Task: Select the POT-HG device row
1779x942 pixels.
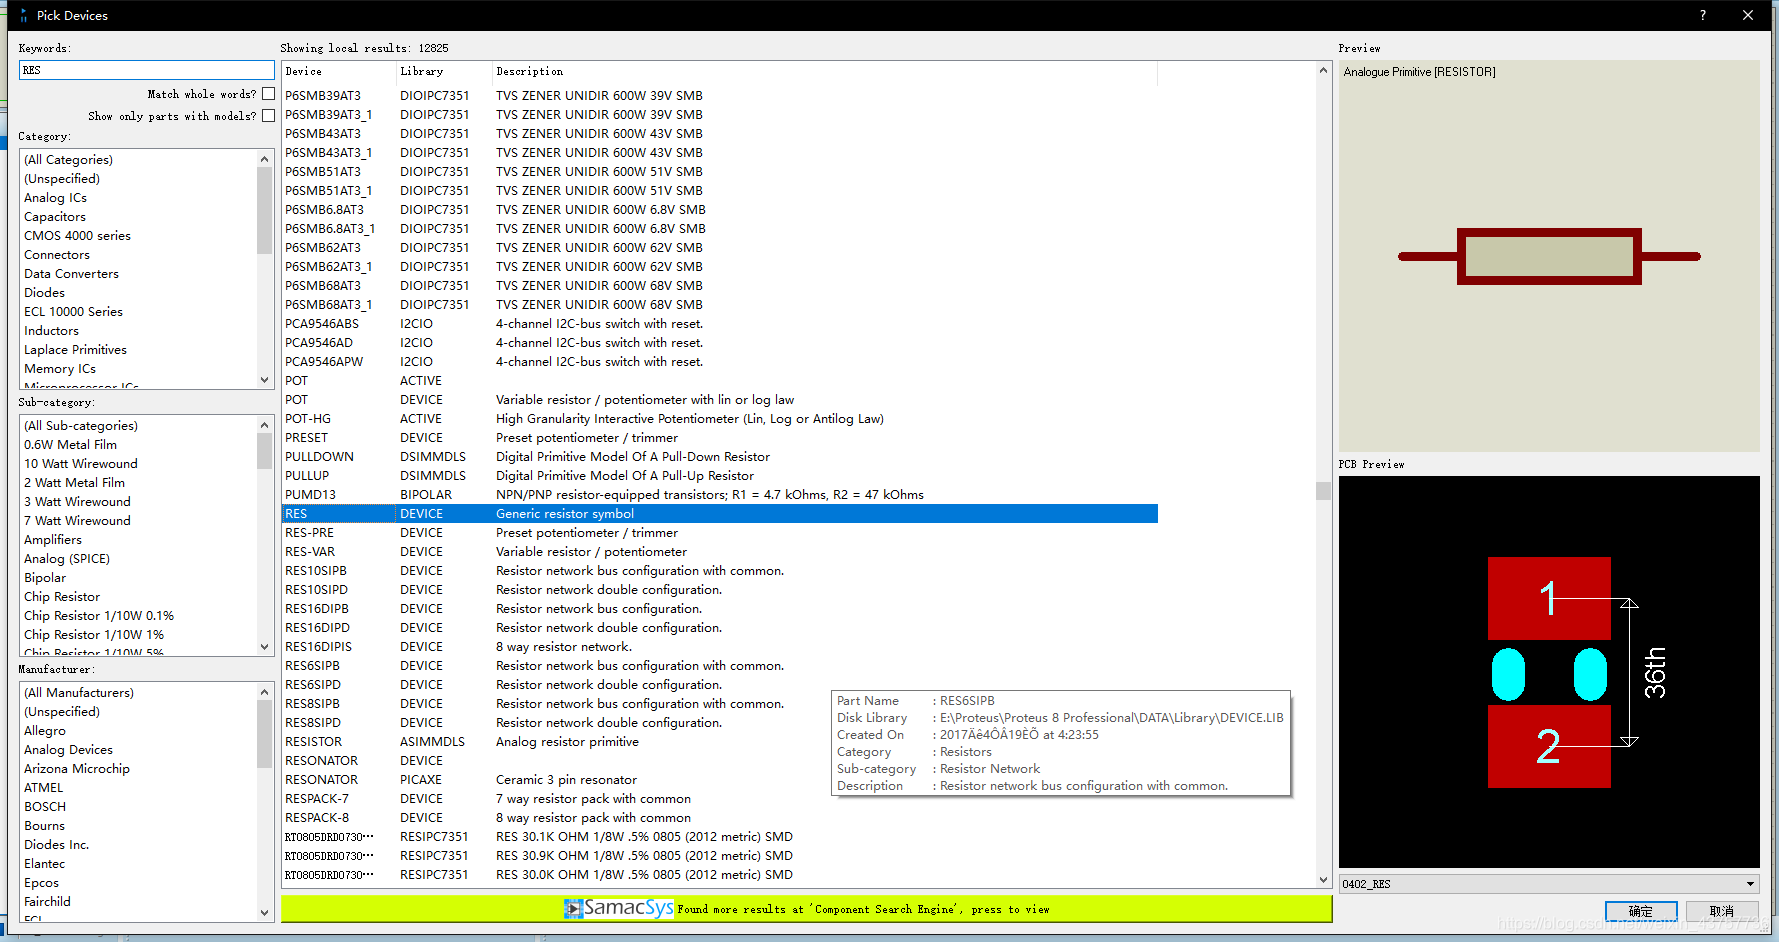Action: tap(720, 418)
